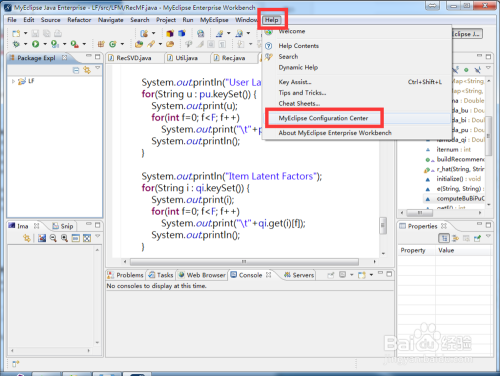Click the Debug bug icon in toolbar
Viewport: 500px width, 376px height.
coord(16,44)
